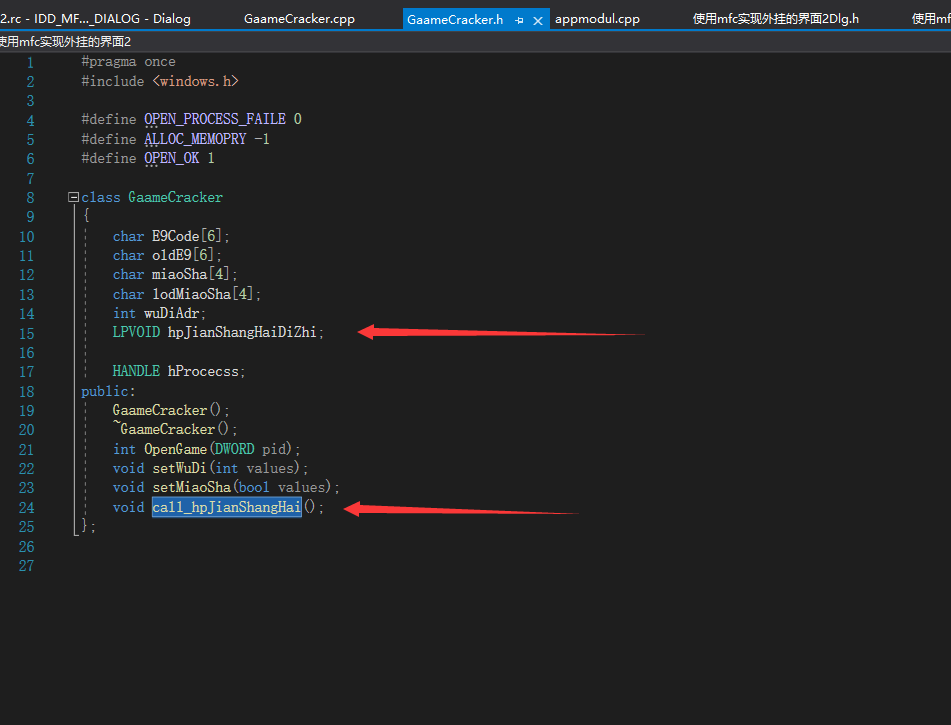Click the <windows.h> include path
The width and height of the screenshot is (951, 725).
(x=195, y=81)
